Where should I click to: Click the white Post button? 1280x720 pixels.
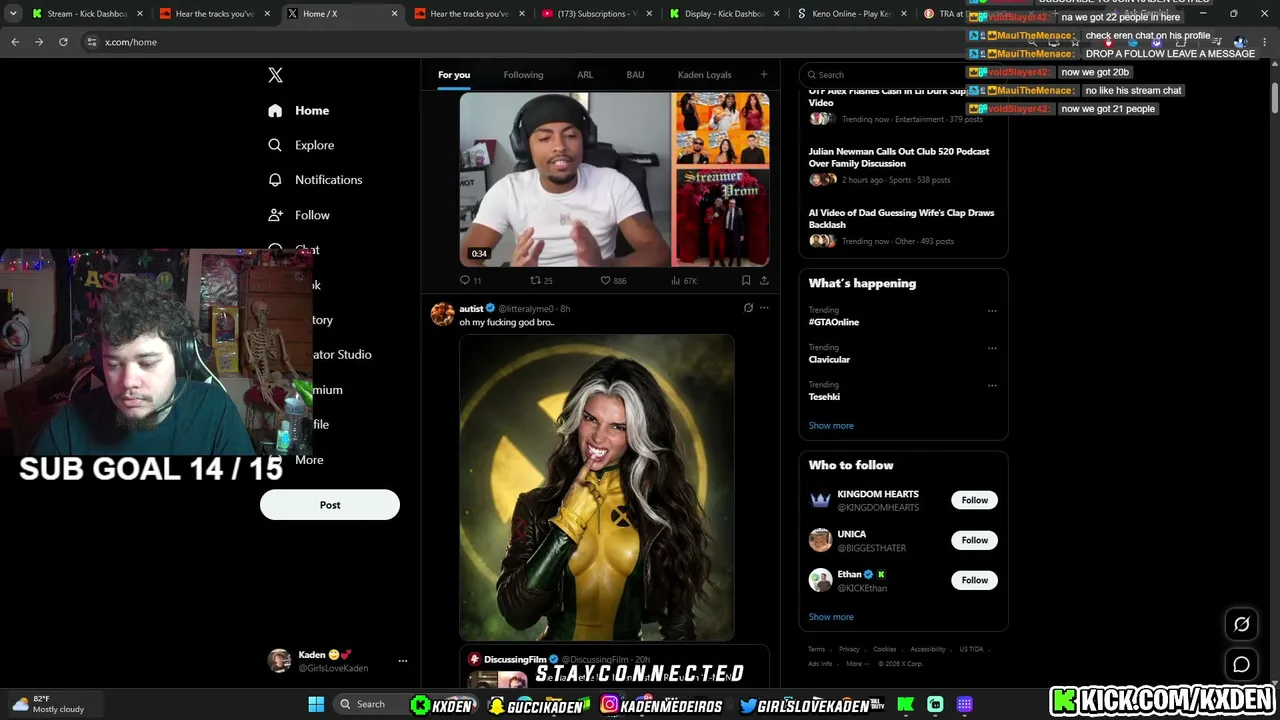pos(330,505)
